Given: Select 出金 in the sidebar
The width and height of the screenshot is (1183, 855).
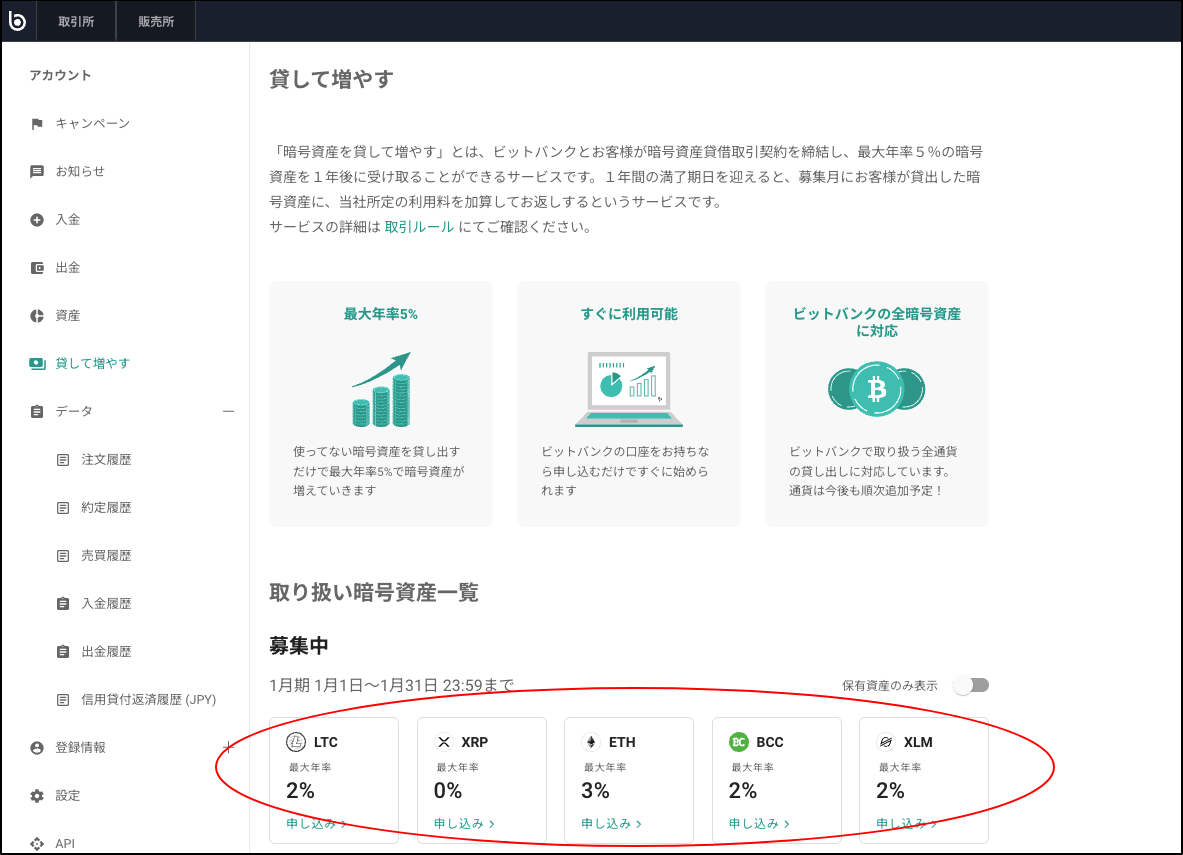Looking at the screenshot, I should [68, 268].
